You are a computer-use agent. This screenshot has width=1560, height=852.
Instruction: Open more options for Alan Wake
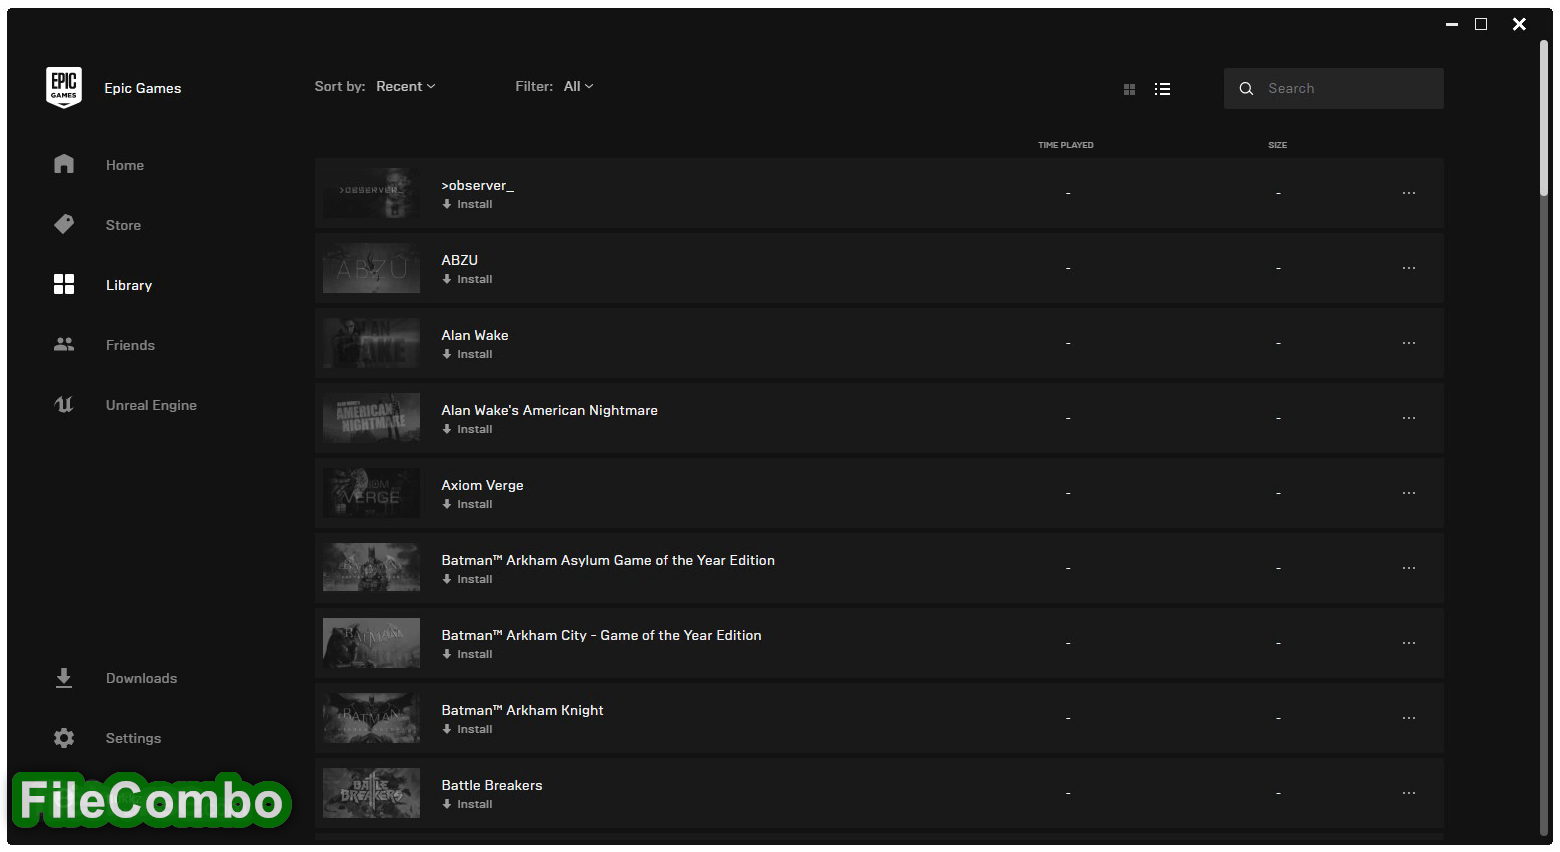1409,343
